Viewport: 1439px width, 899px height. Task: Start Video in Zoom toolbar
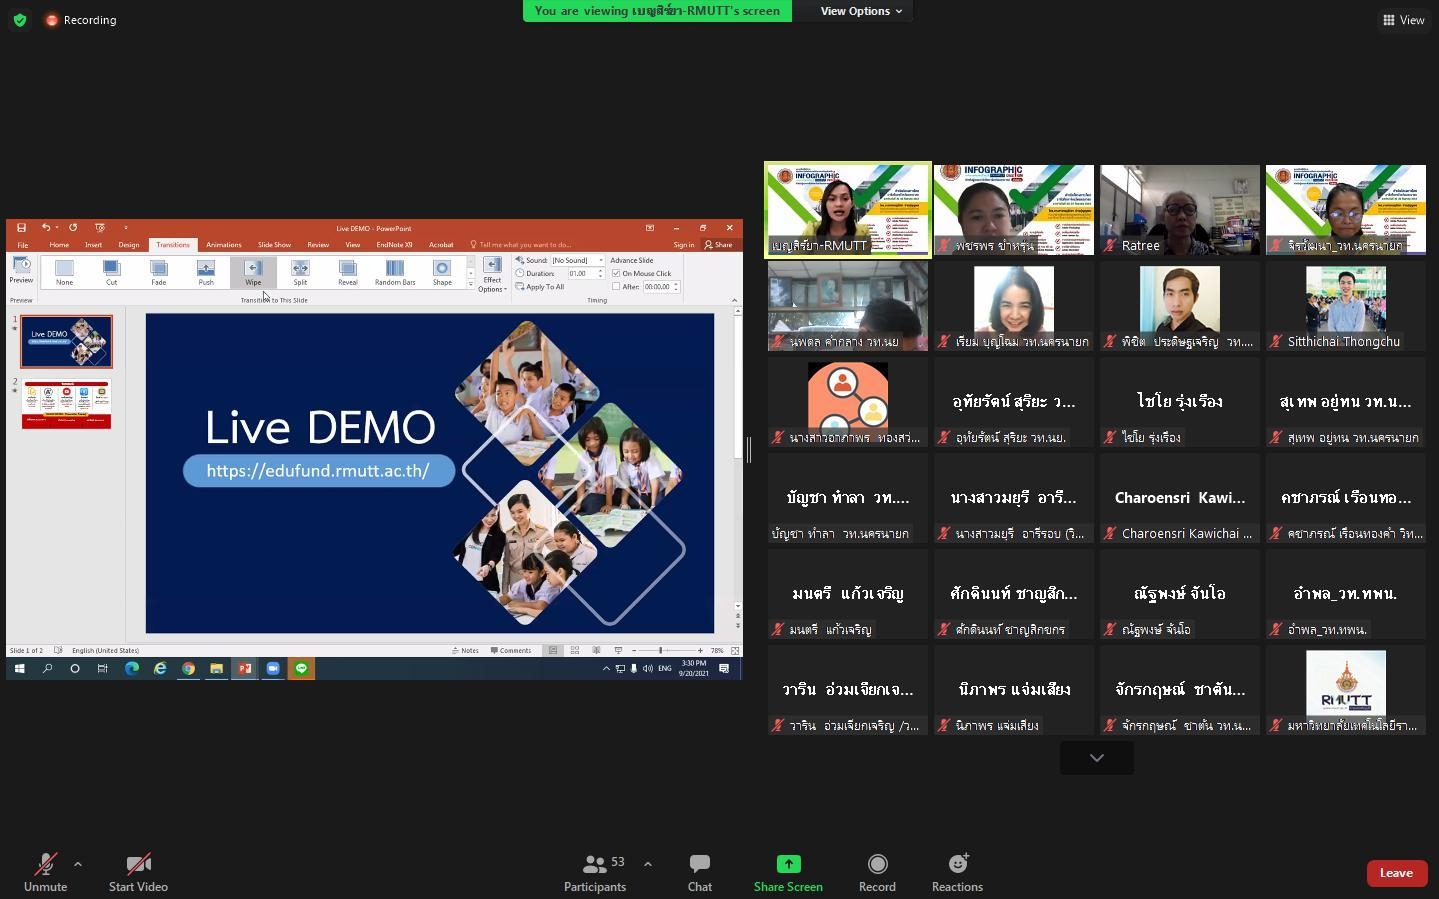click(x=138, y=873)
